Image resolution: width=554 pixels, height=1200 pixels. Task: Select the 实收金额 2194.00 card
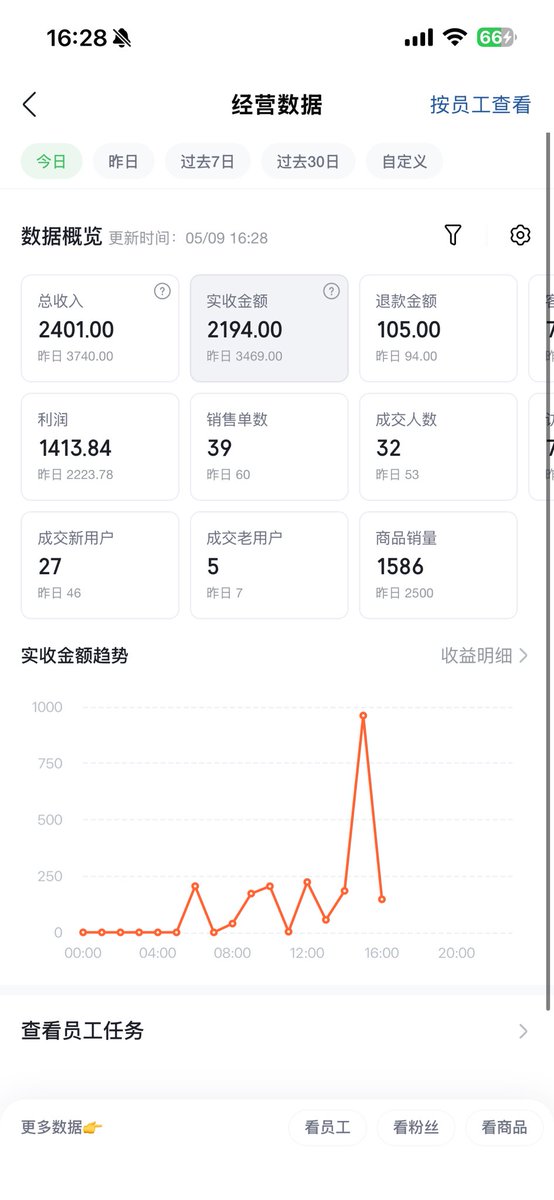pos(269,328)
